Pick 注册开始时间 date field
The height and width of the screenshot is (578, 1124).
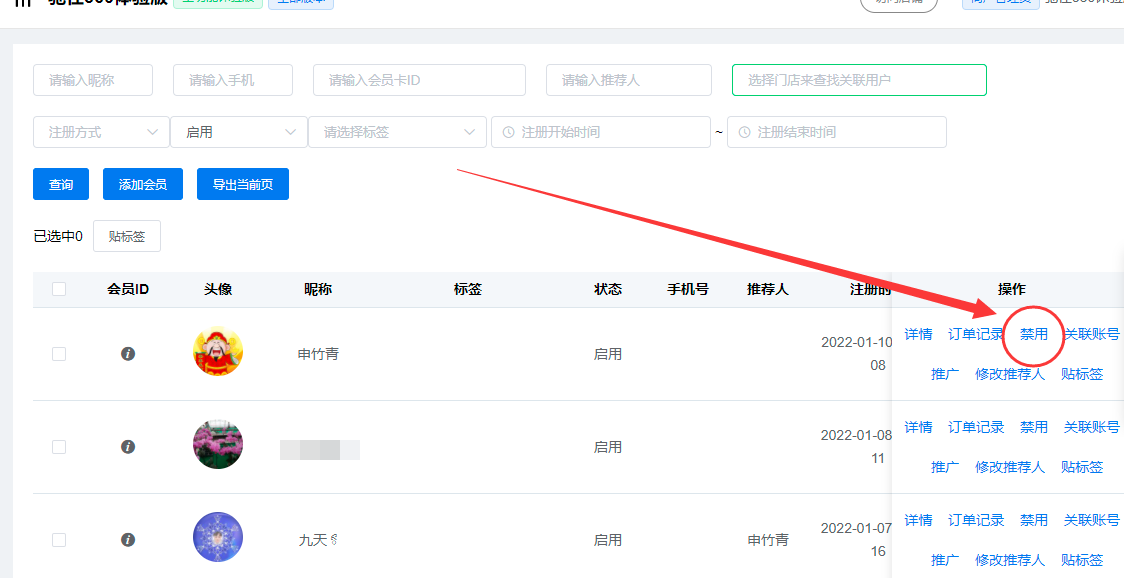click(601, 132)
